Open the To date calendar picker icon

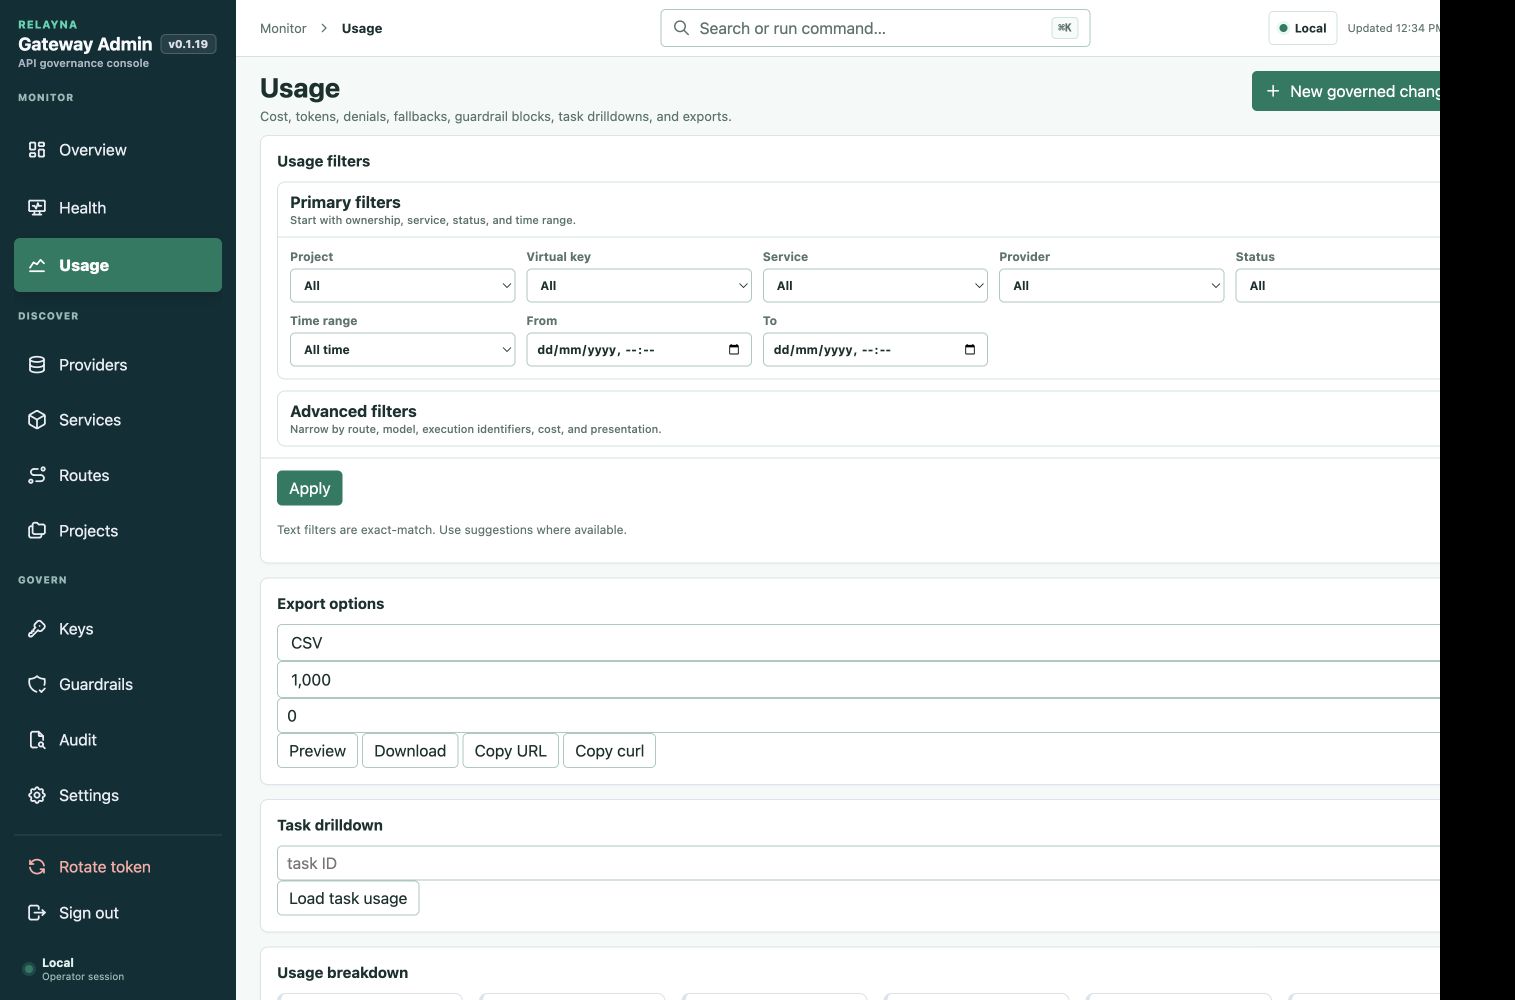click(970, 350)
